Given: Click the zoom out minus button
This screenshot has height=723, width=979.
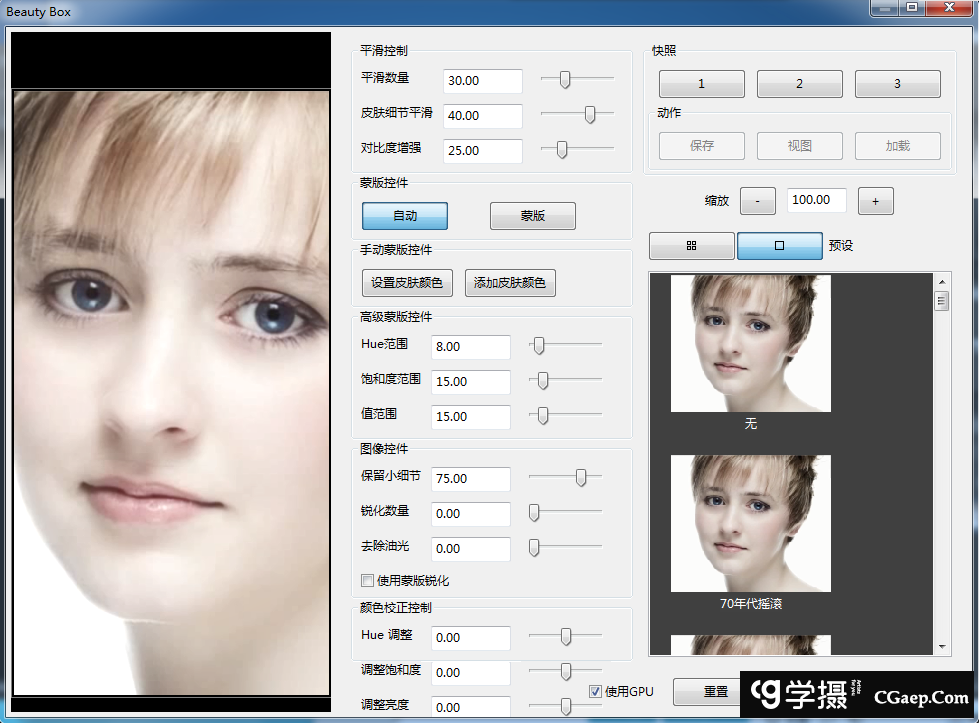Looking at the screenshot, I should coord(758,201).
